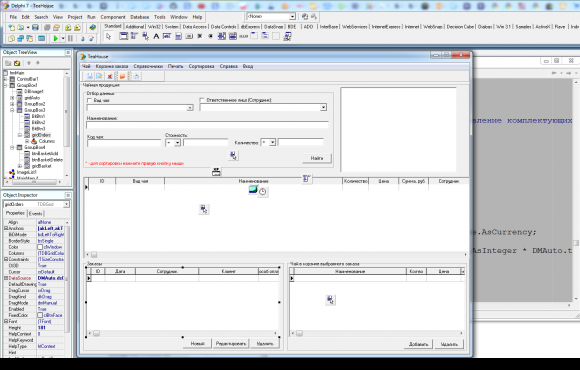Click the 'Наименование' text input field

(x=207, y=125)
